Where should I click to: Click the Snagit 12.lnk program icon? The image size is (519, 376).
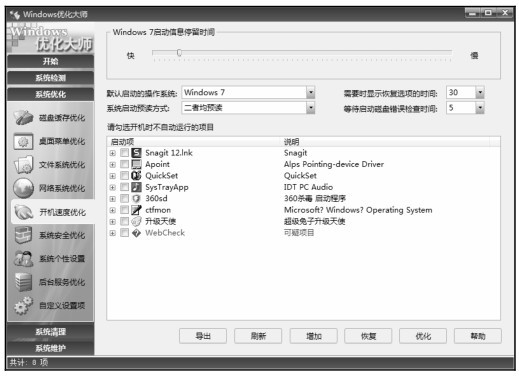(136, 153)
